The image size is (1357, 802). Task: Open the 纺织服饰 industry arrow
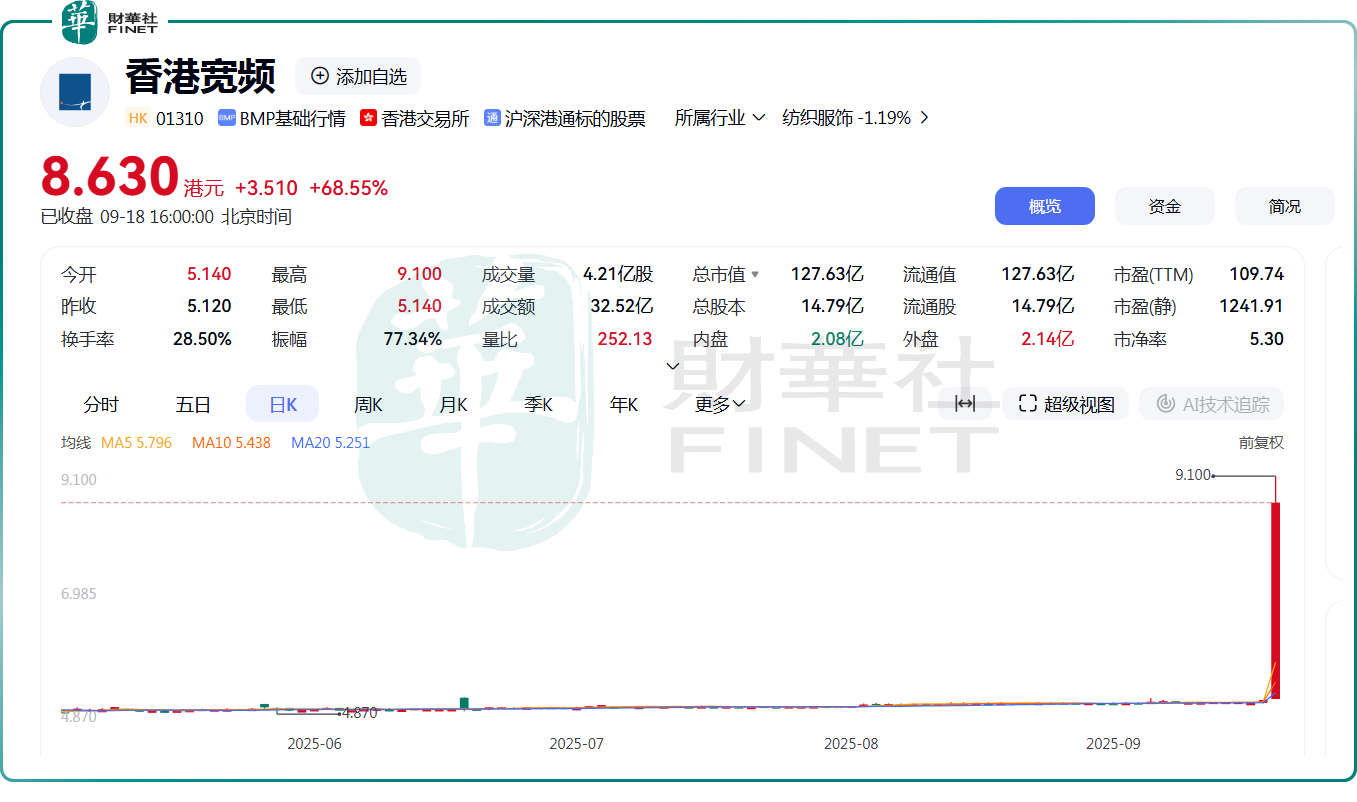(924, 118)
